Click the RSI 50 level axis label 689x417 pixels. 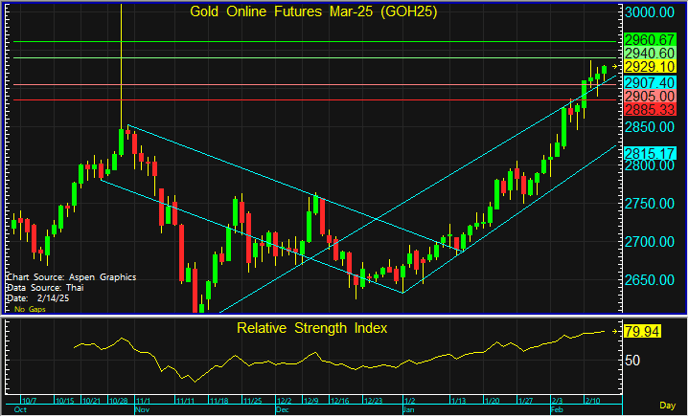(x=636, y=358)
